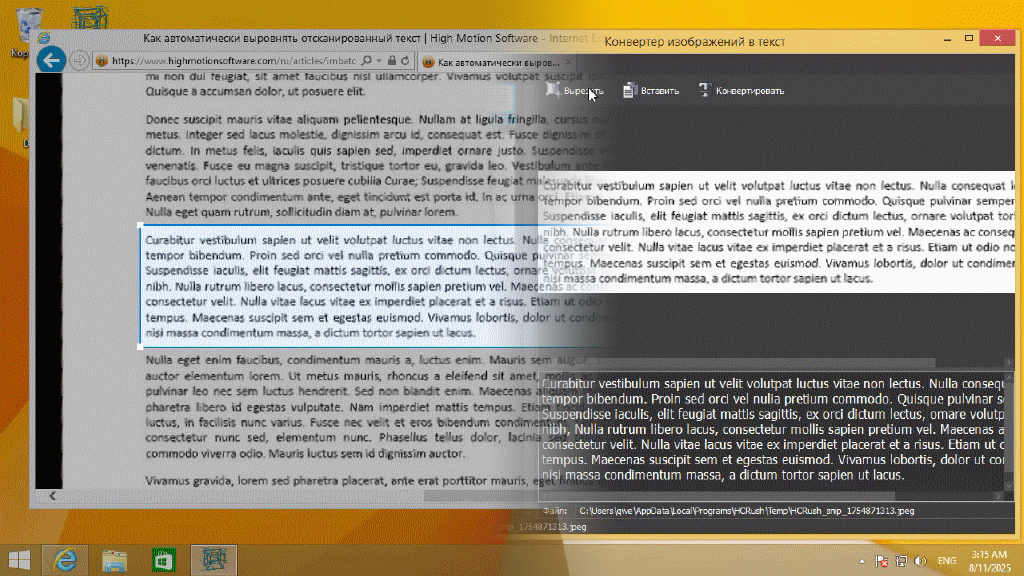The height and width of the screenshot is (576, 1024).
Task: Click the 'Файл:' label in converter
Action: click(x=554, y=511)
